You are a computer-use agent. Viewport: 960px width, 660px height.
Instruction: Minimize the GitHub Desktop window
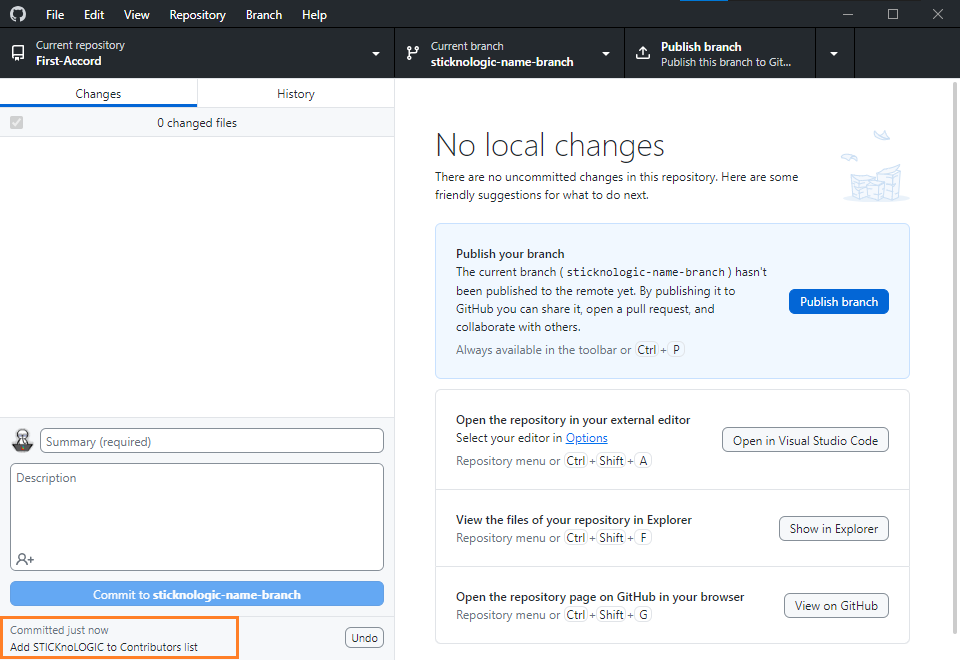[848, 14]
